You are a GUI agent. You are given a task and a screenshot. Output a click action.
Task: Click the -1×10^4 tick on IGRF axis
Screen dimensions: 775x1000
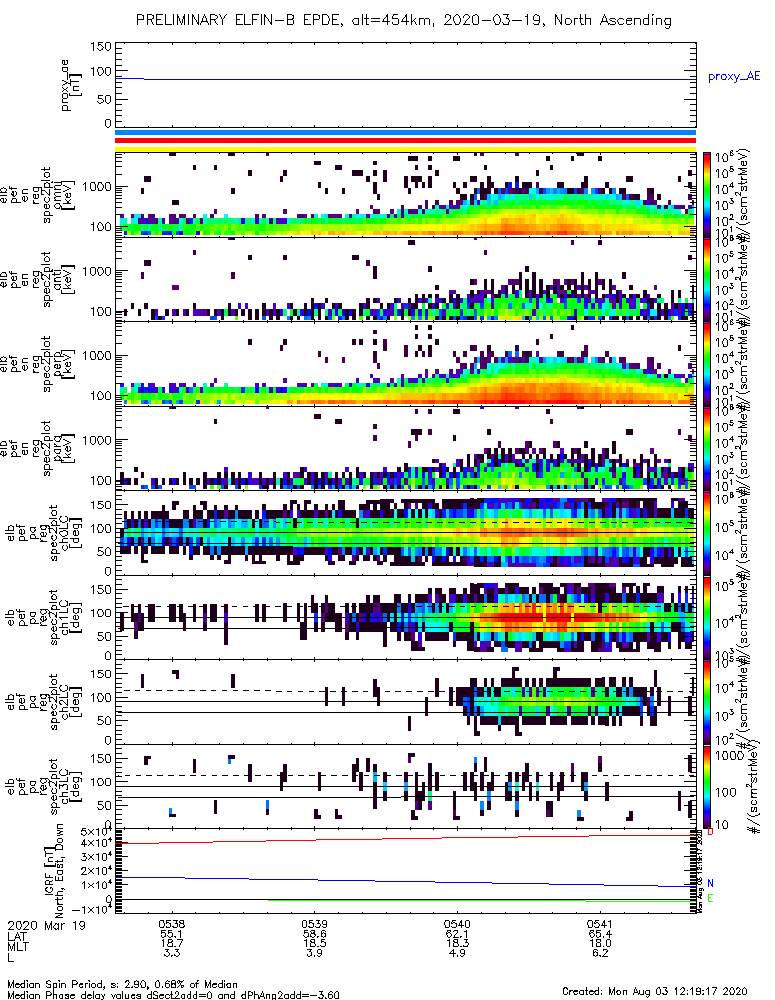tap(91, 910)
